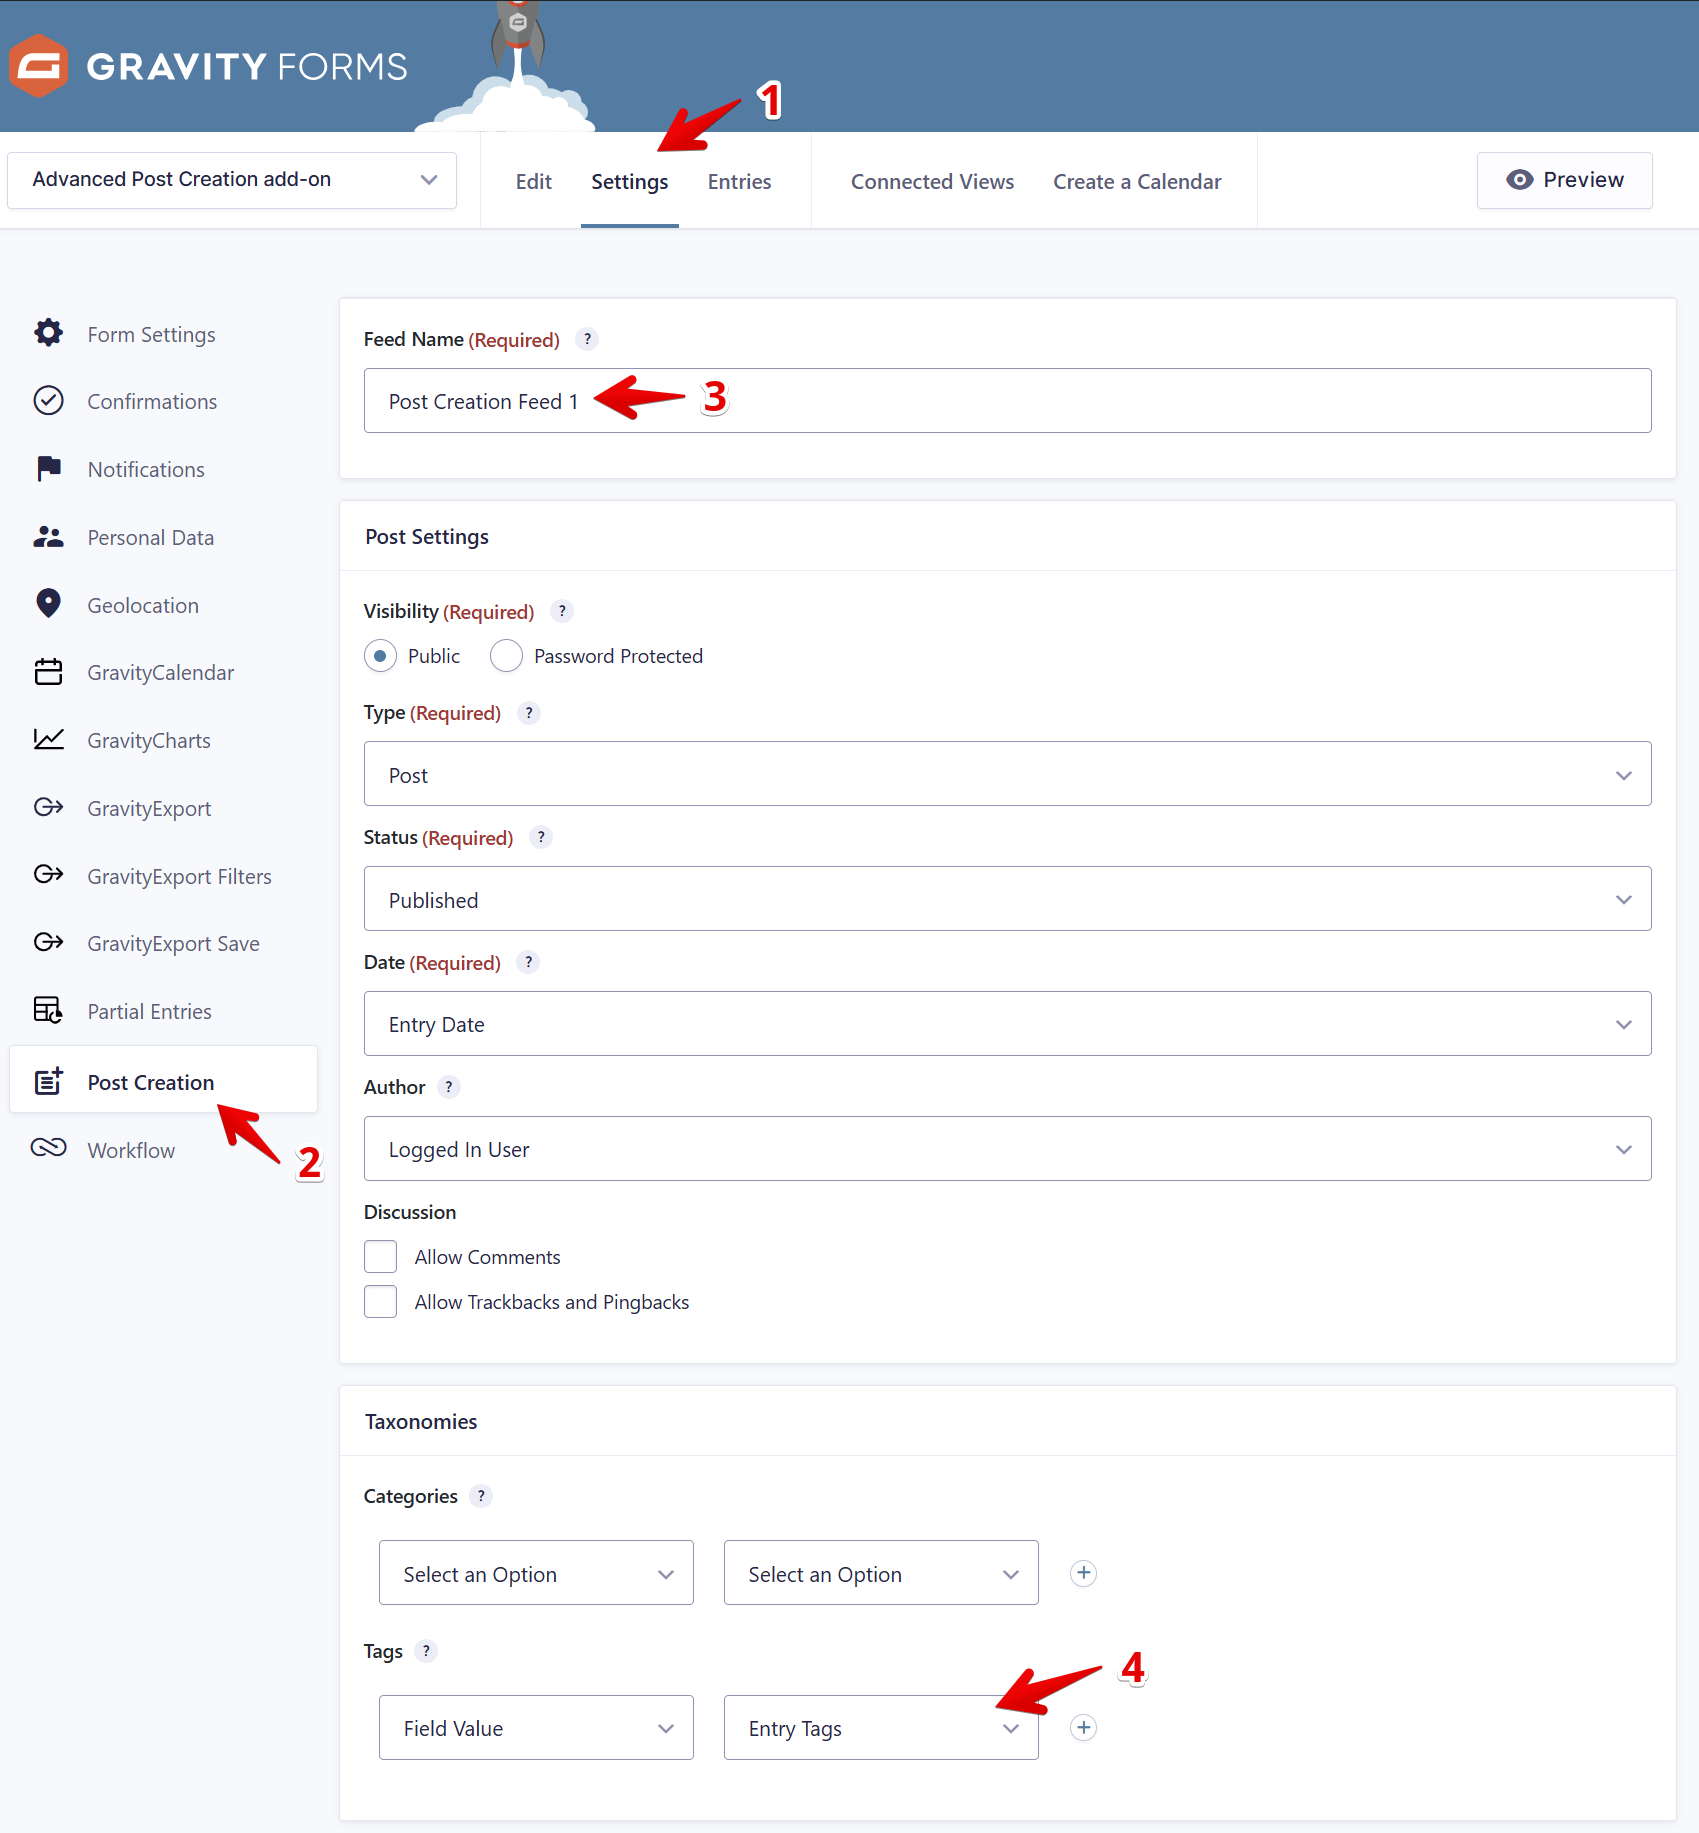
Task: Open the Connected Views link
Action: pyautogui.click(x=932, y=182)
